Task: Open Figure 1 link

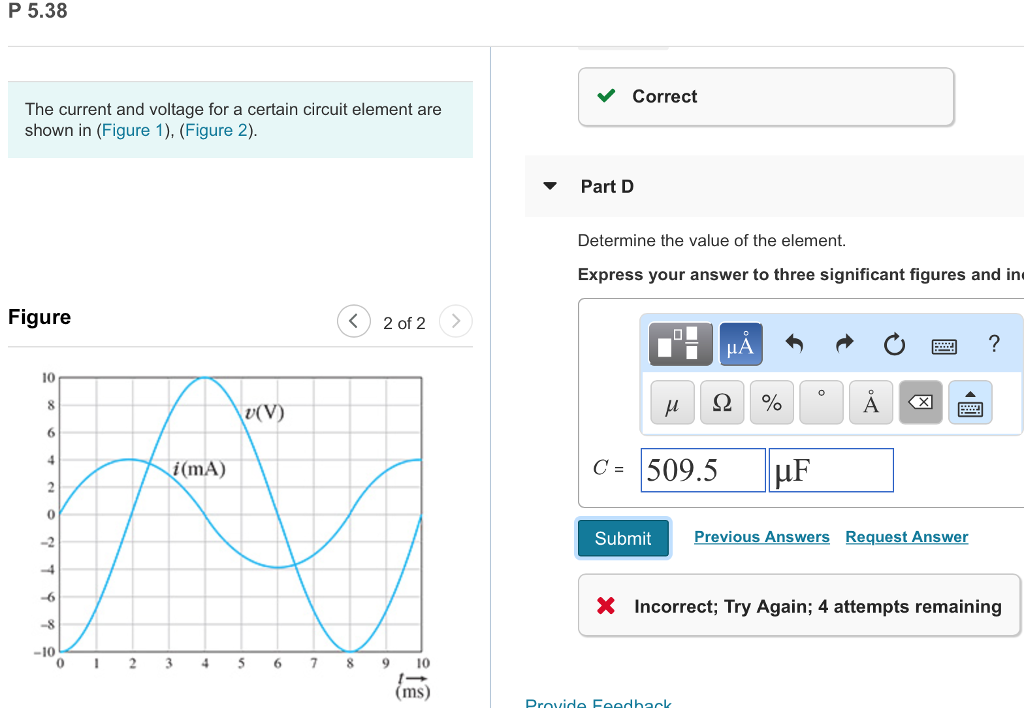Action: [x=133, y=130]
